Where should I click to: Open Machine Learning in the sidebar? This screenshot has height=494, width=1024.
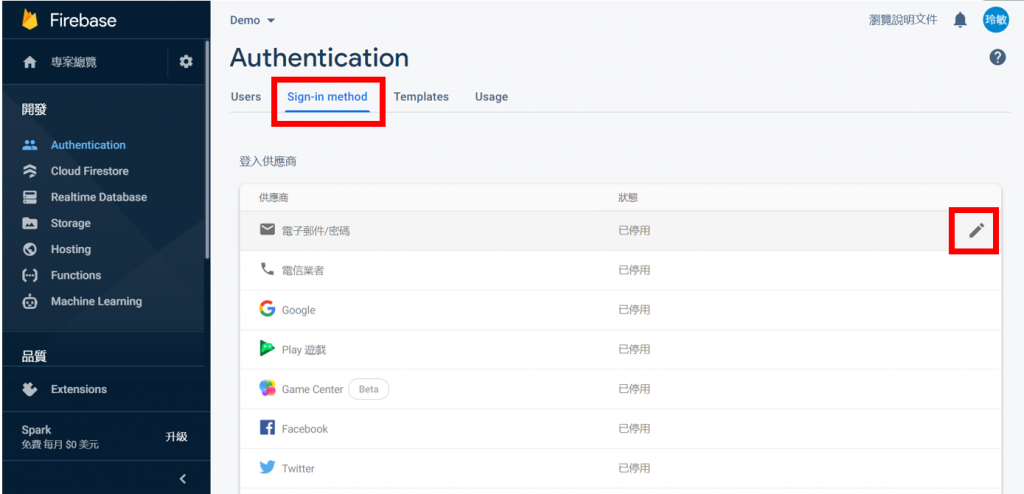[x=96, y=301]
